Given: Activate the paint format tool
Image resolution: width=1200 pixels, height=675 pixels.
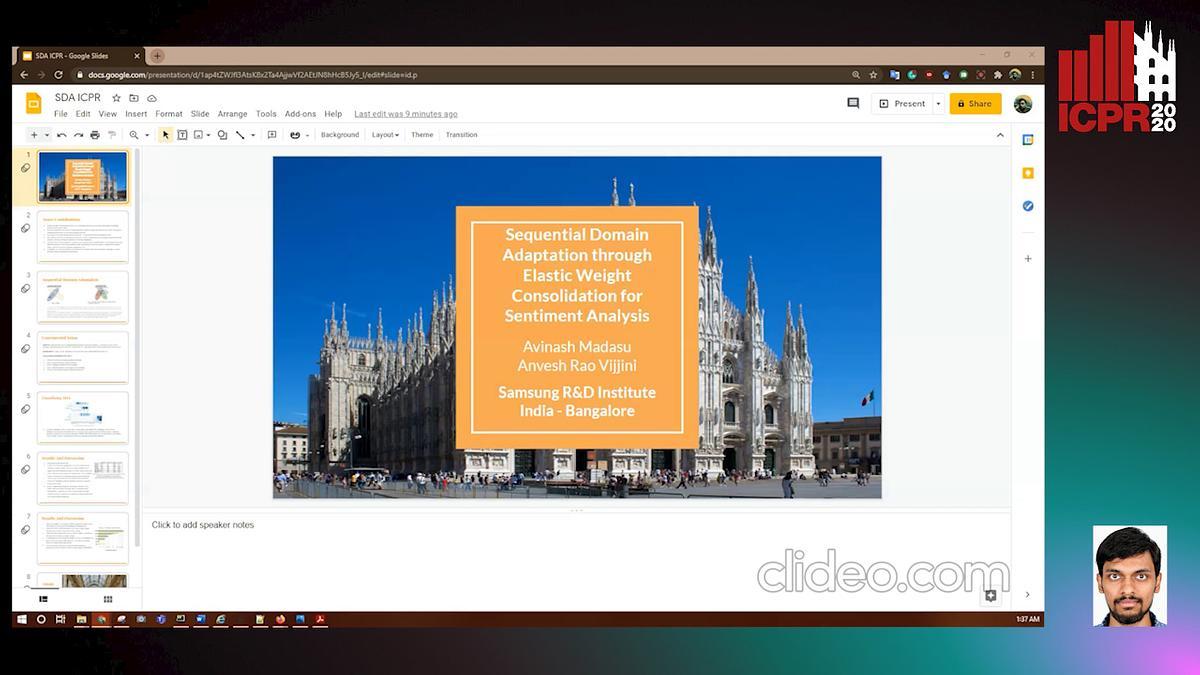Looking at the screenshot, I should pos(111,135).
